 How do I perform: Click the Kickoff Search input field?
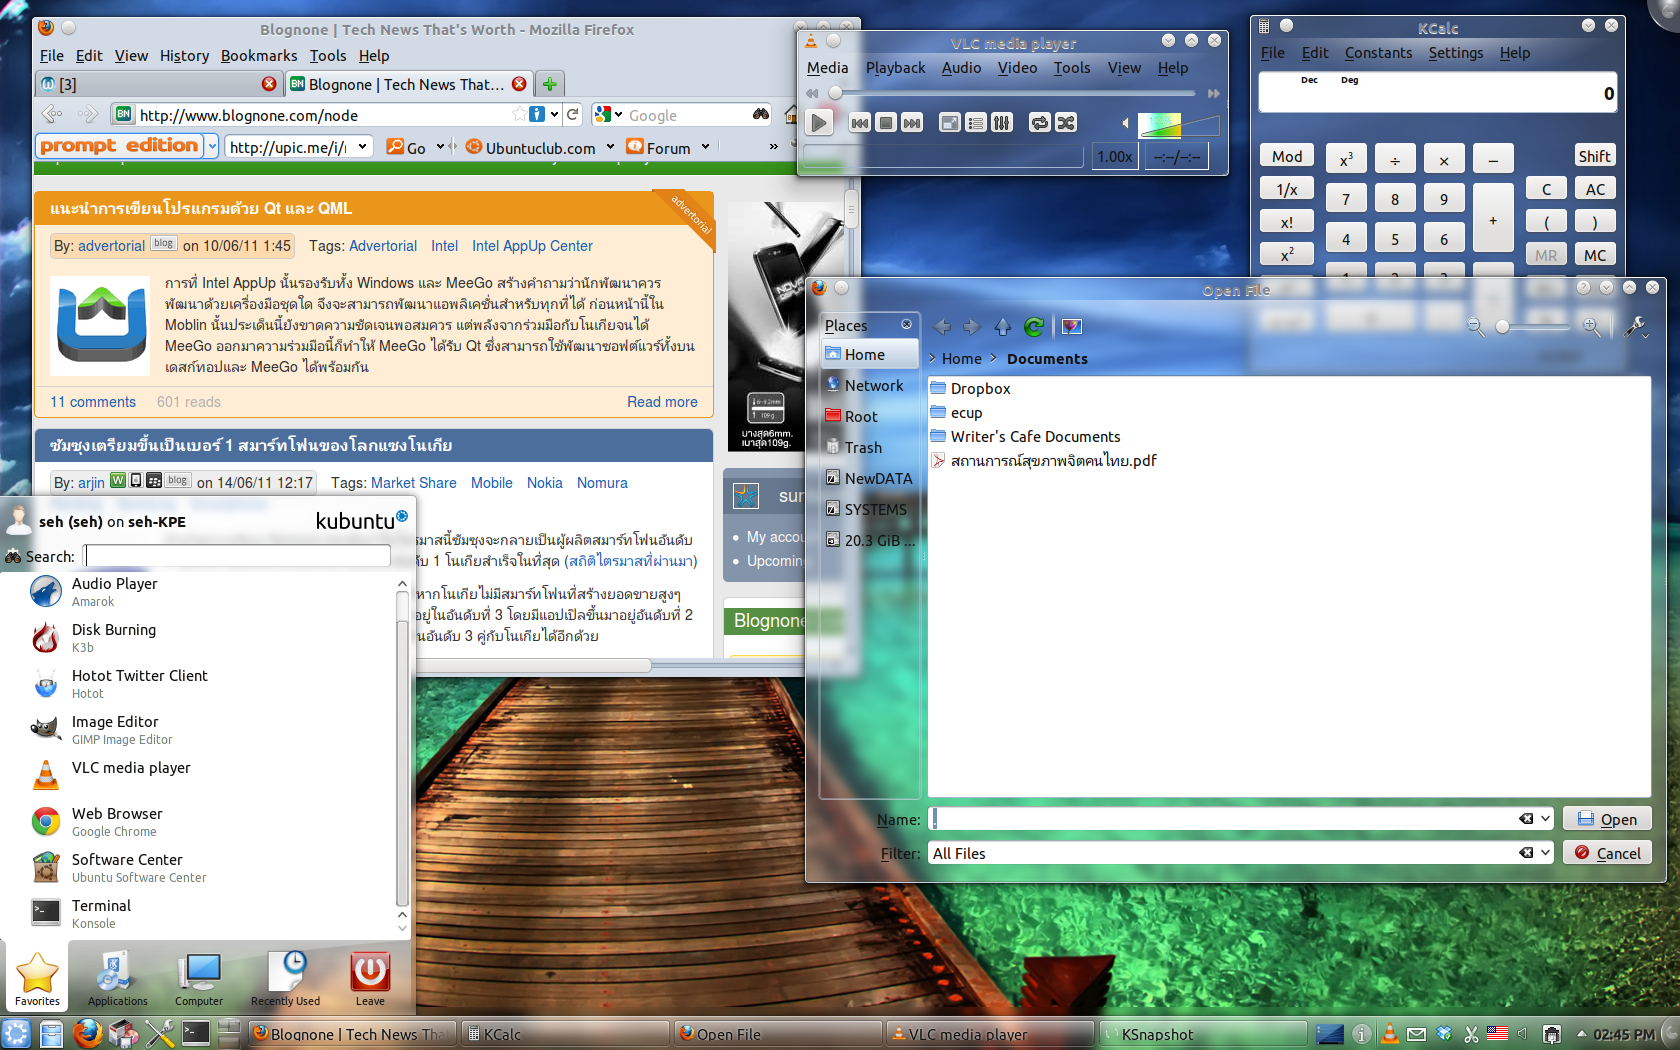tap(237, 556)
